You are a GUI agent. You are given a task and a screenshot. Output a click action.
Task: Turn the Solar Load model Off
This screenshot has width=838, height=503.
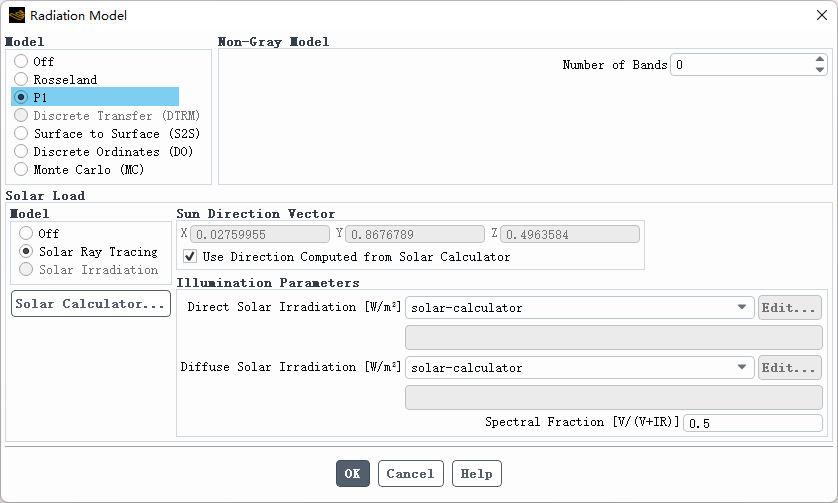[x=26, y=233]
